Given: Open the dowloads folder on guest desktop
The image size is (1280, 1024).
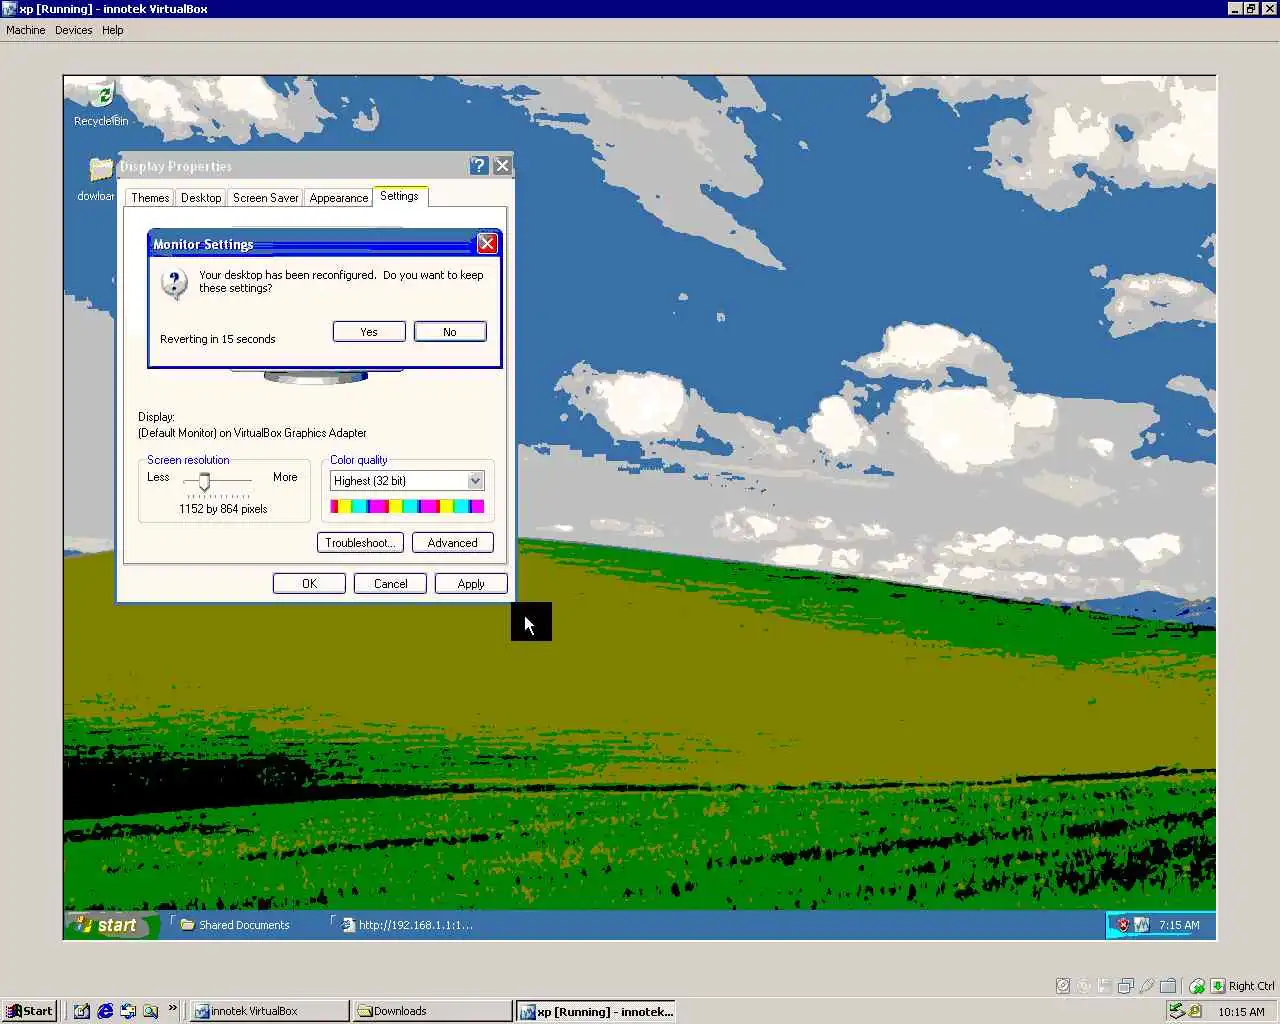Looking at the screenshot, I should (x=97, y=180).
